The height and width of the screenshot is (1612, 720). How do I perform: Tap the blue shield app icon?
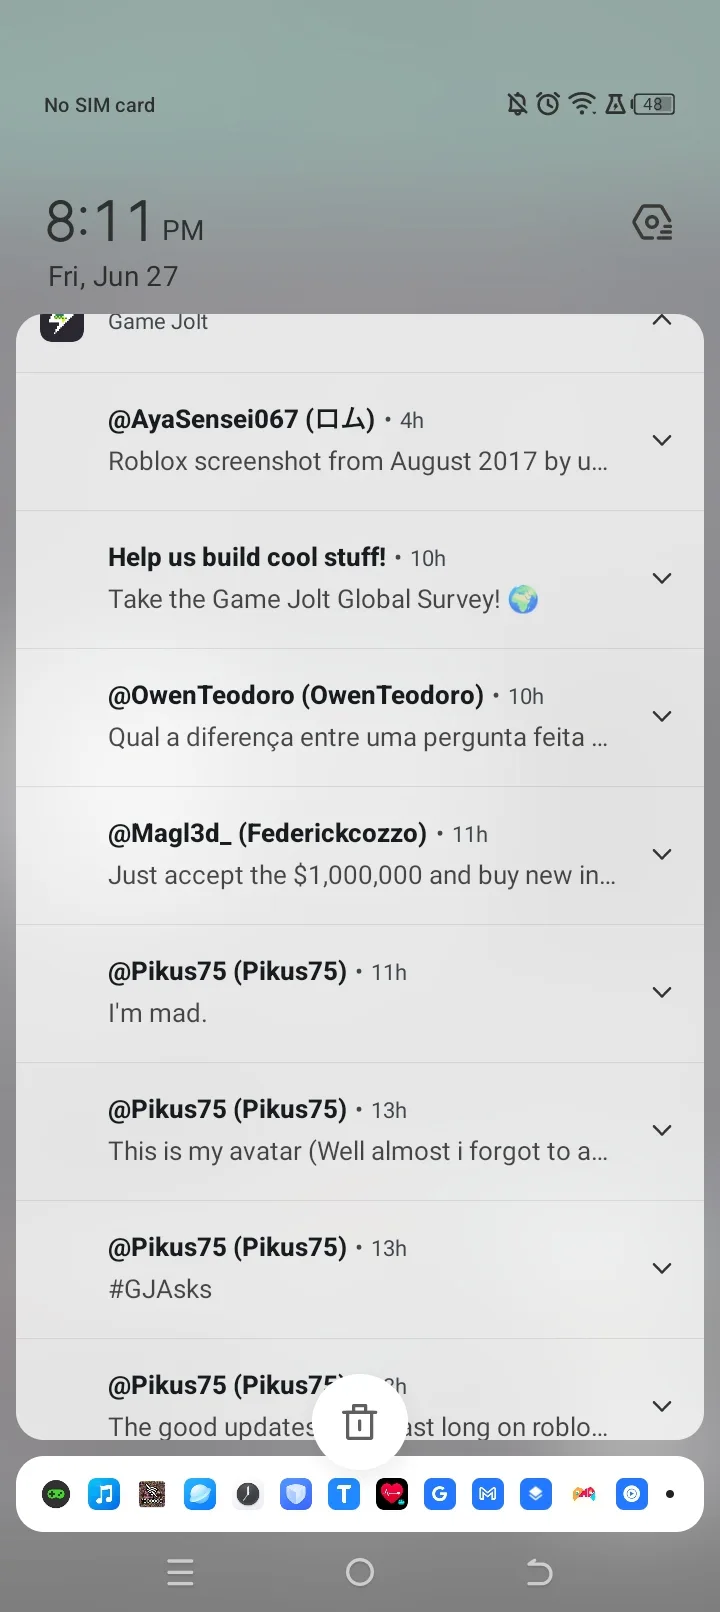(x=296, y=1494)
